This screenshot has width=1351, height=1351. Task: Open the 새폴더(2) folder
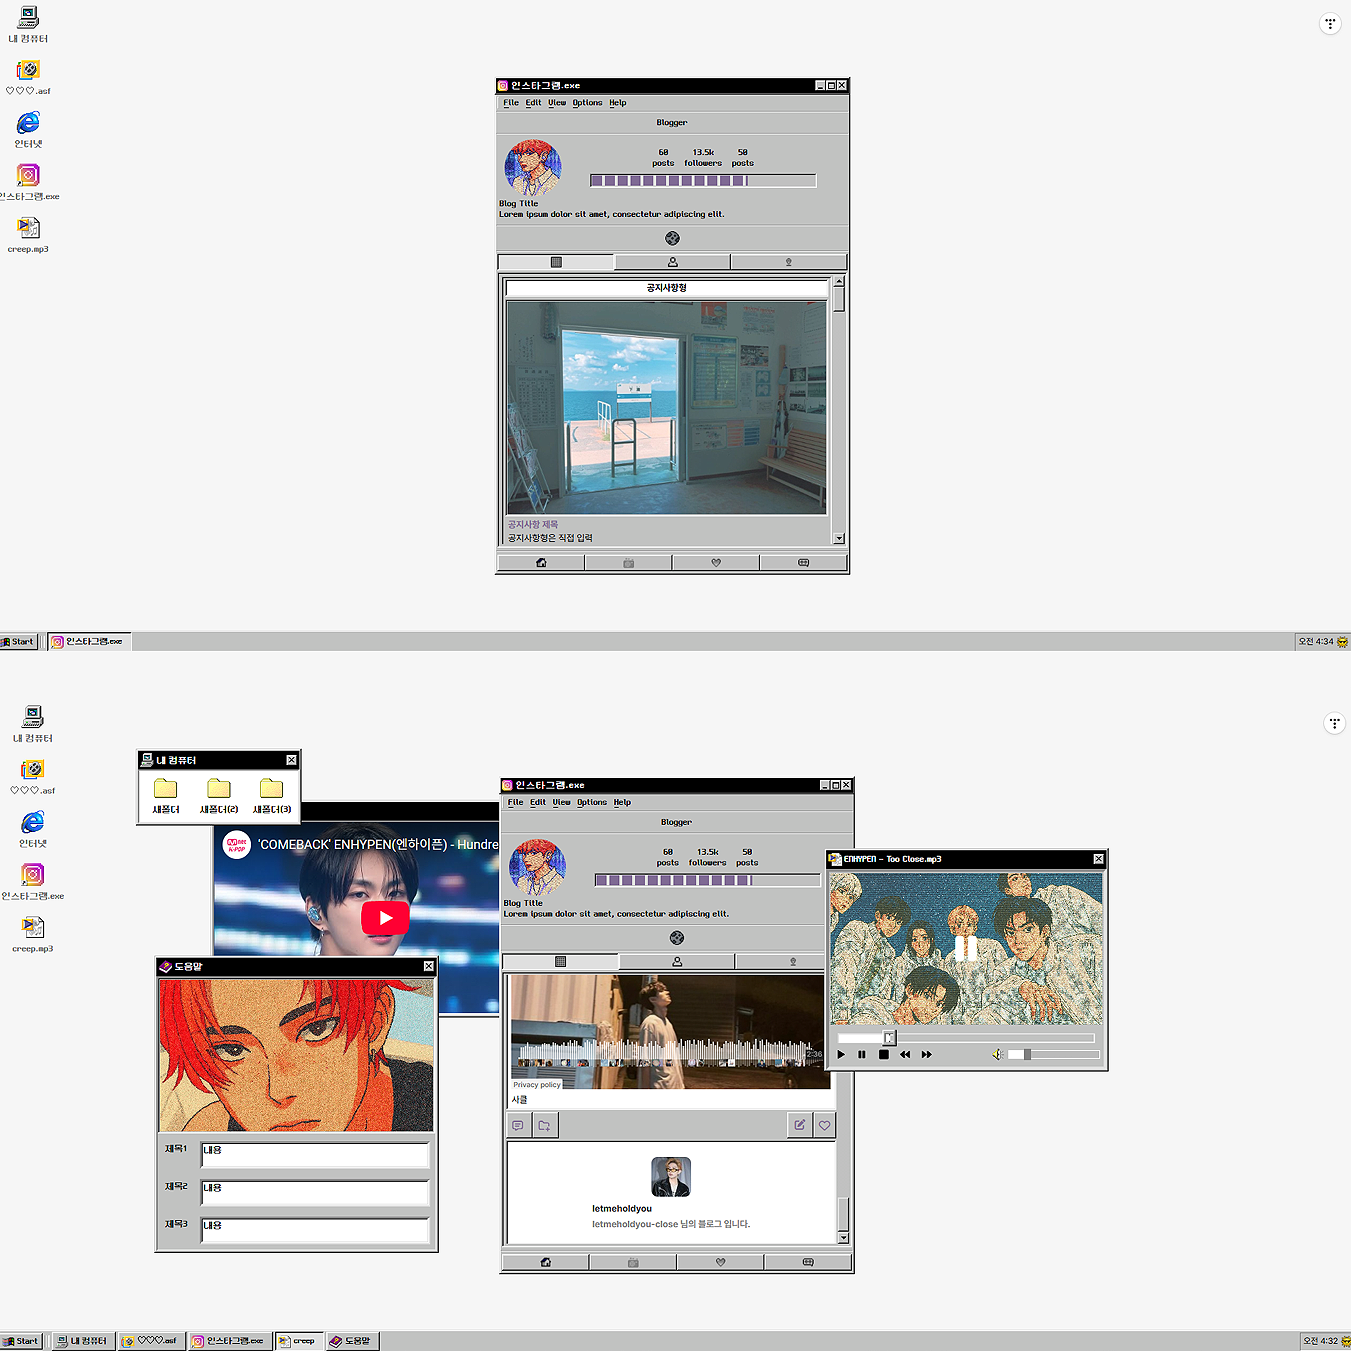219,796
